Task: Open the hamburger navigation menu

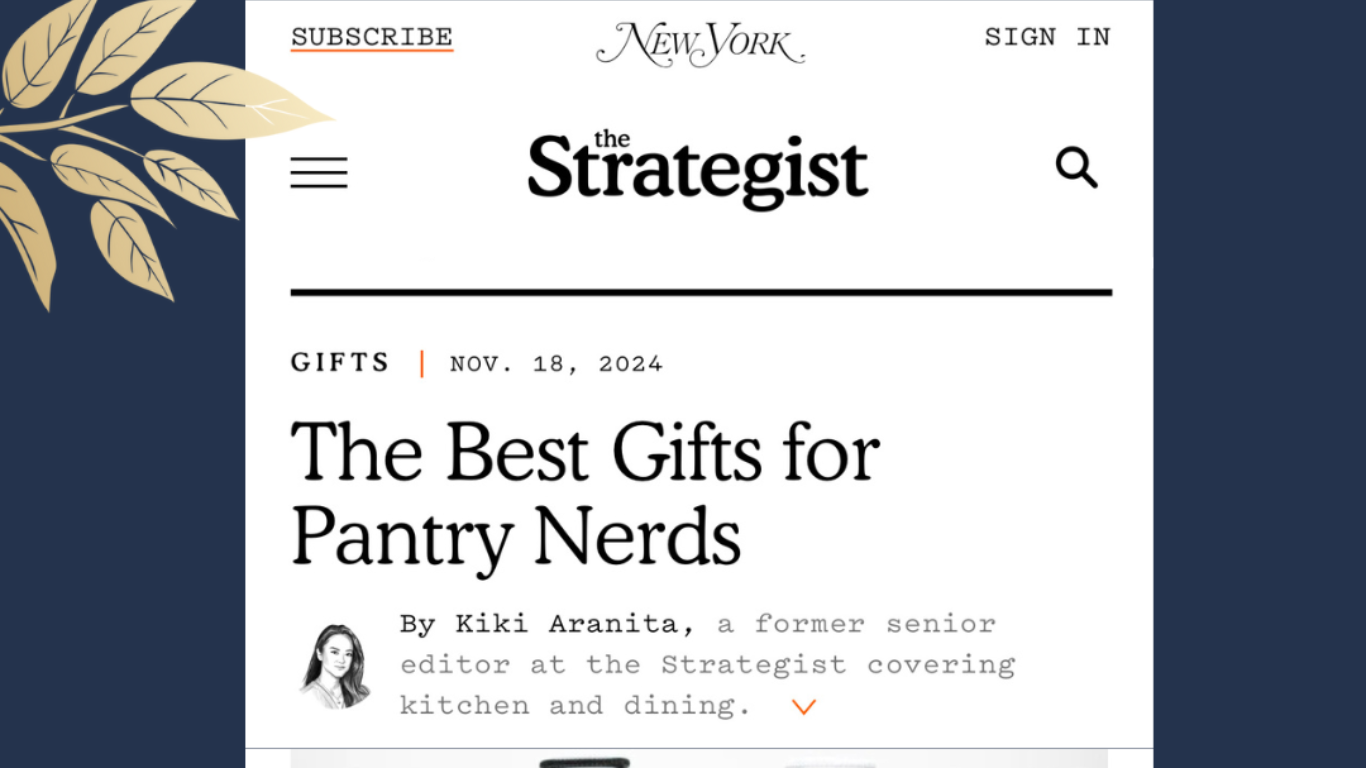Action: tap(319, 172)
